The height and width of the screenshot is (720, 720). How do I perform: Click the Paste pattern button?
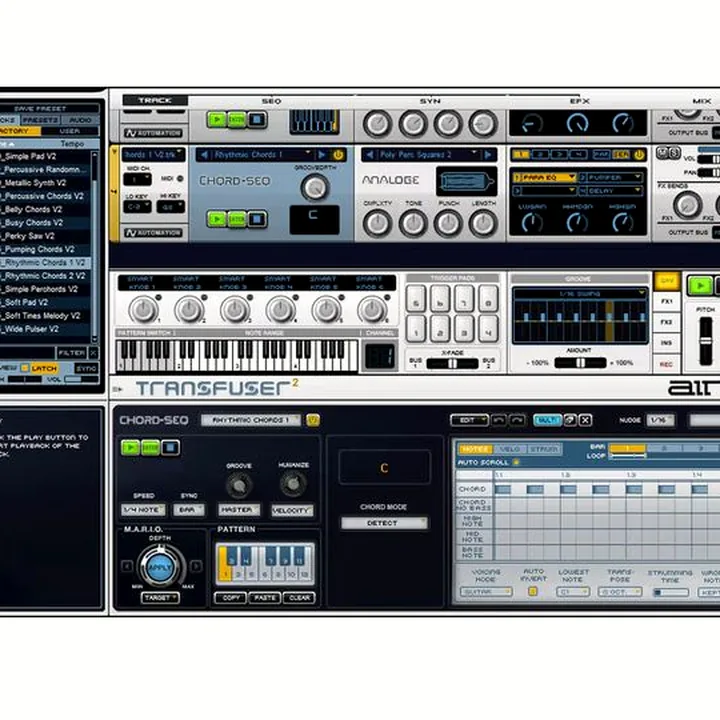tap(264, 597)
